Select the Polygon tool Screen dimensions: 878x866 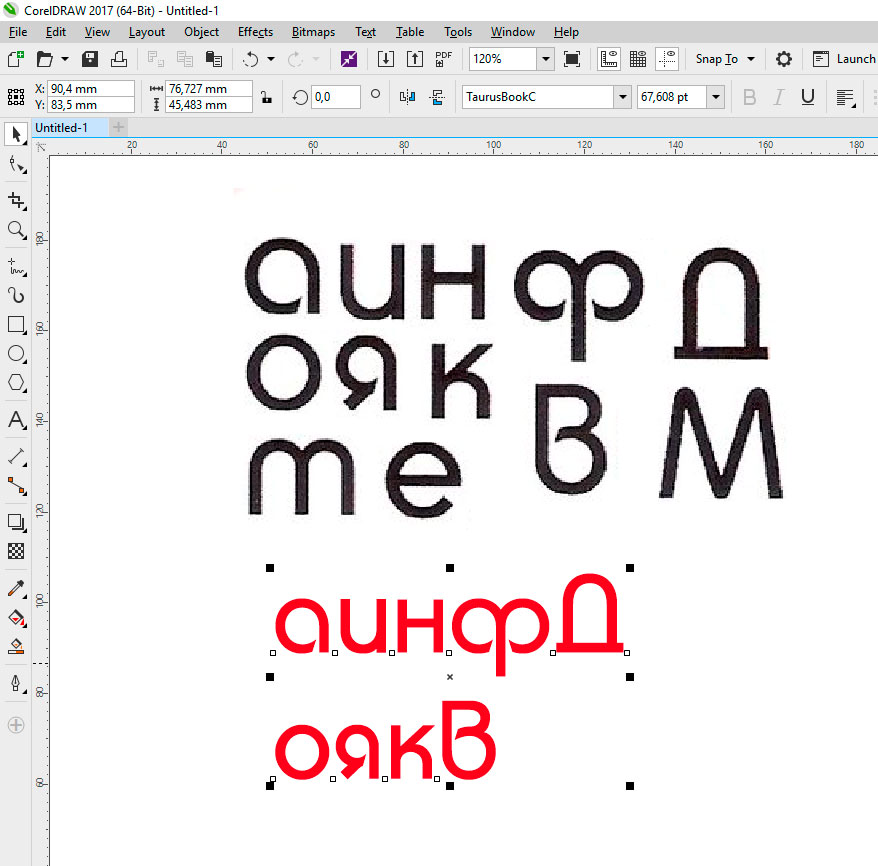(16, 382)
